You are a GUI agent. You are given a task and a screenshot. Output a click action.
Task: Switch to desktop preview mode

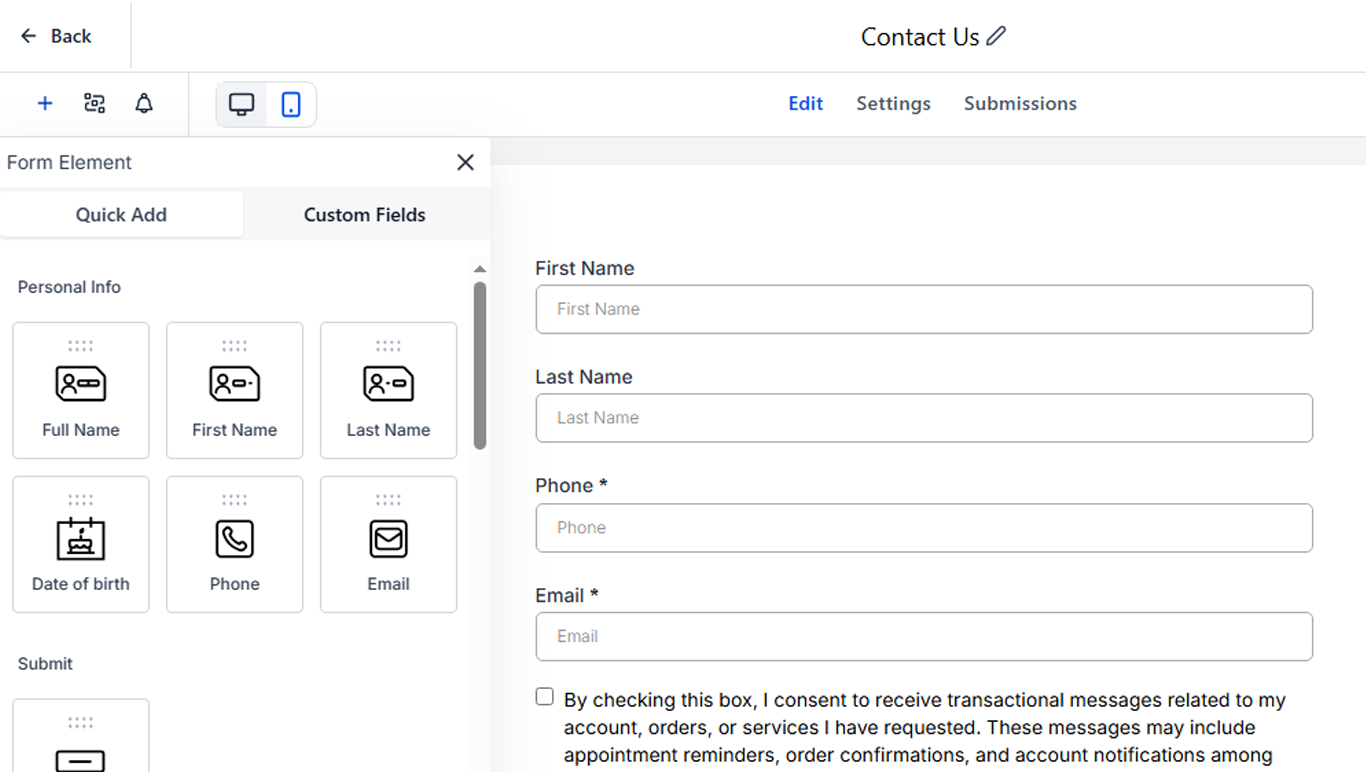coord(242,104)
